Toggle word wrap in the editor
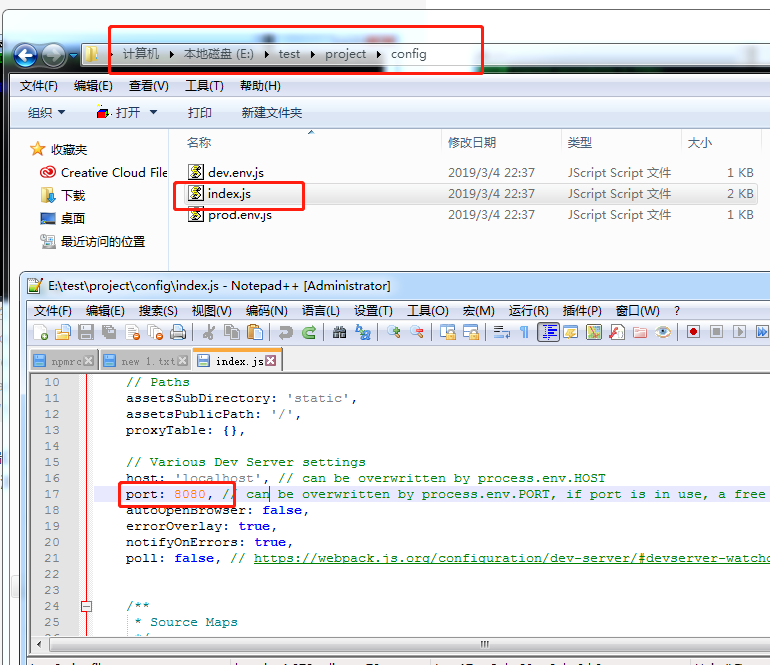 pyautogui.click(x=501, y=332)
